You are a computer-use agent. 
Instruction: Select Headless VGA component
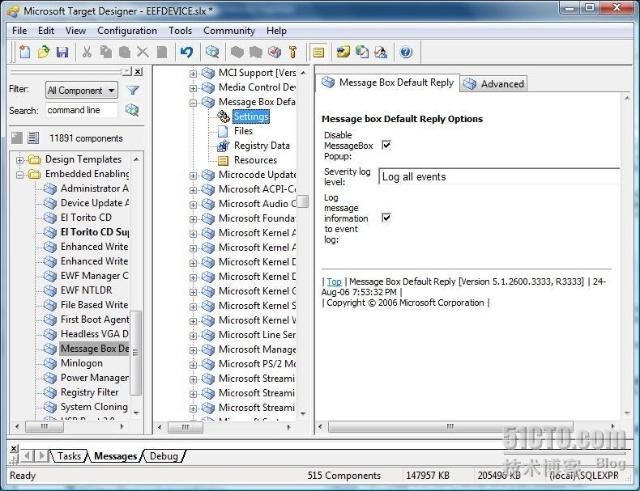[94, 334]
